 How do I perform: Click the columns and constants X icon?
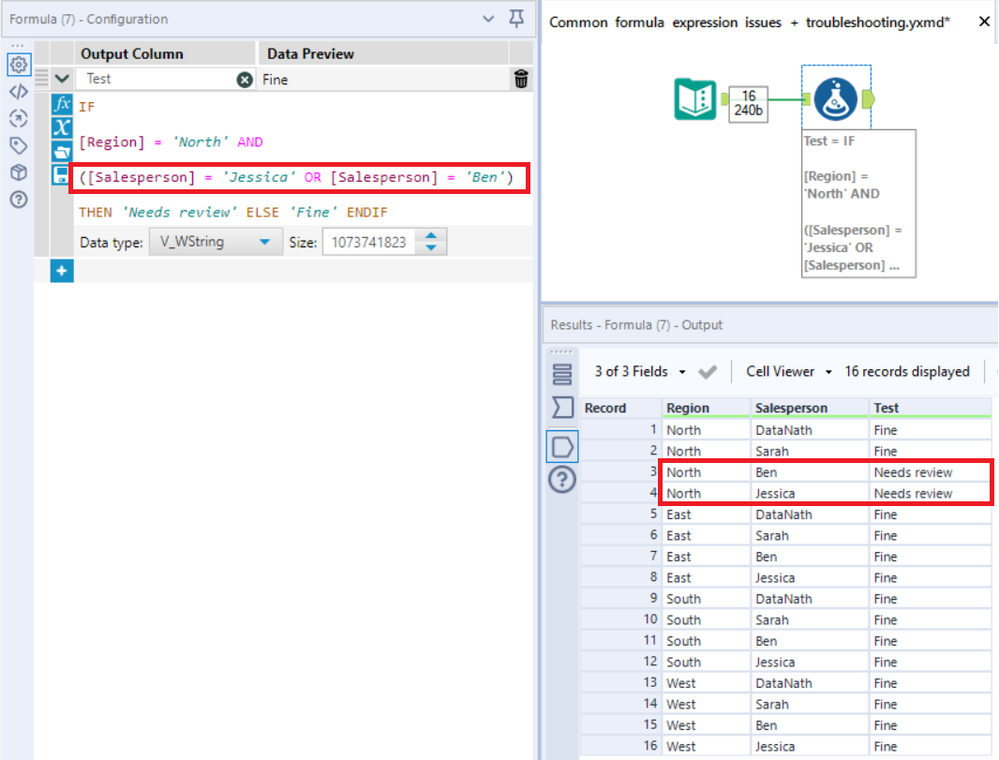point(62,128)
